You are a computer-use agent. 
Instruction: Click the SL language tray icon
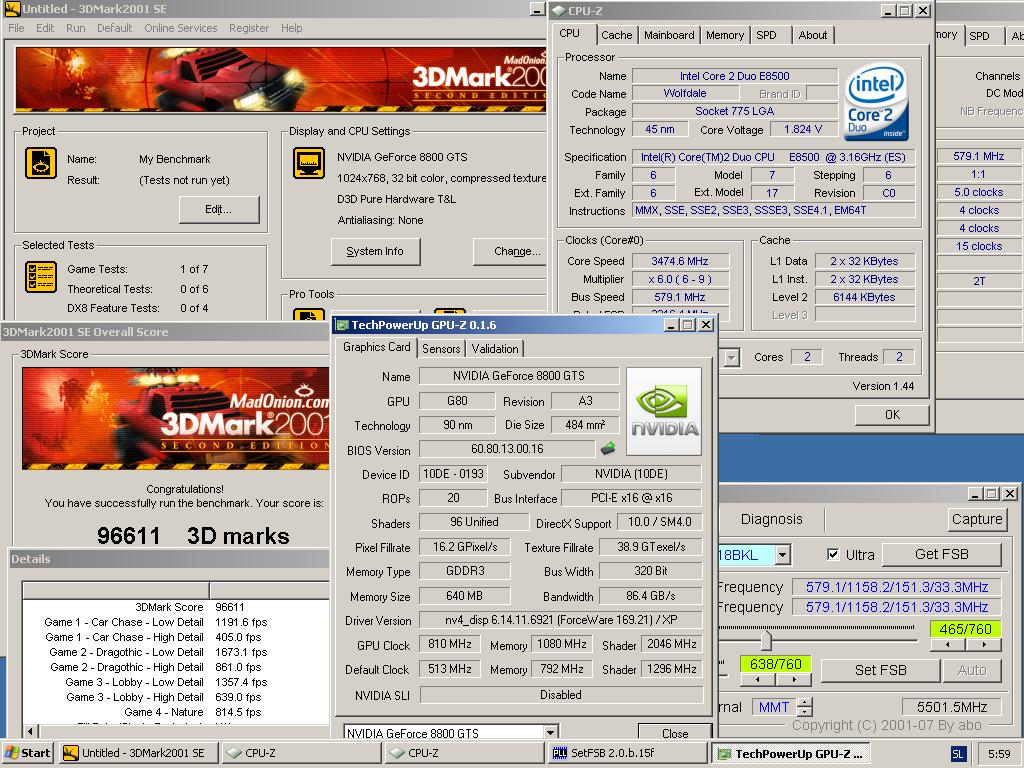pos(957,754)
